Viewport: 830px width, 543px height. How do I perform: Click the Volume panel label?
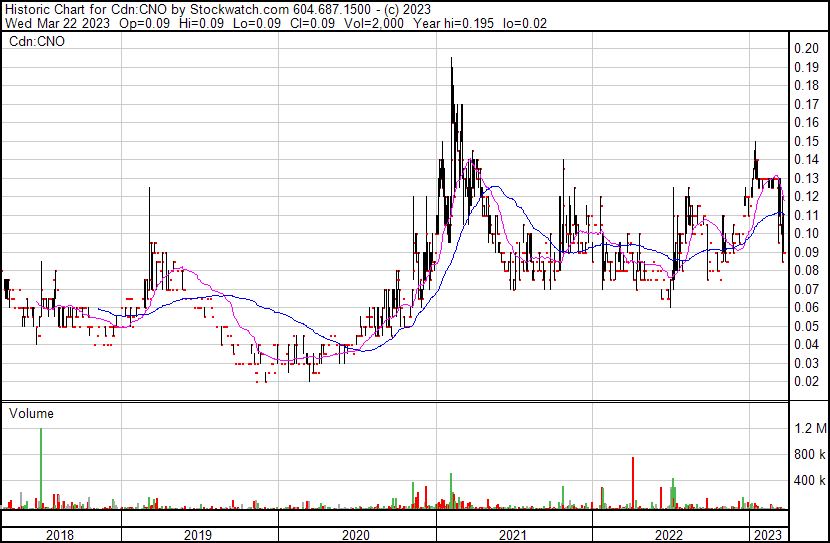pos(31,413)
